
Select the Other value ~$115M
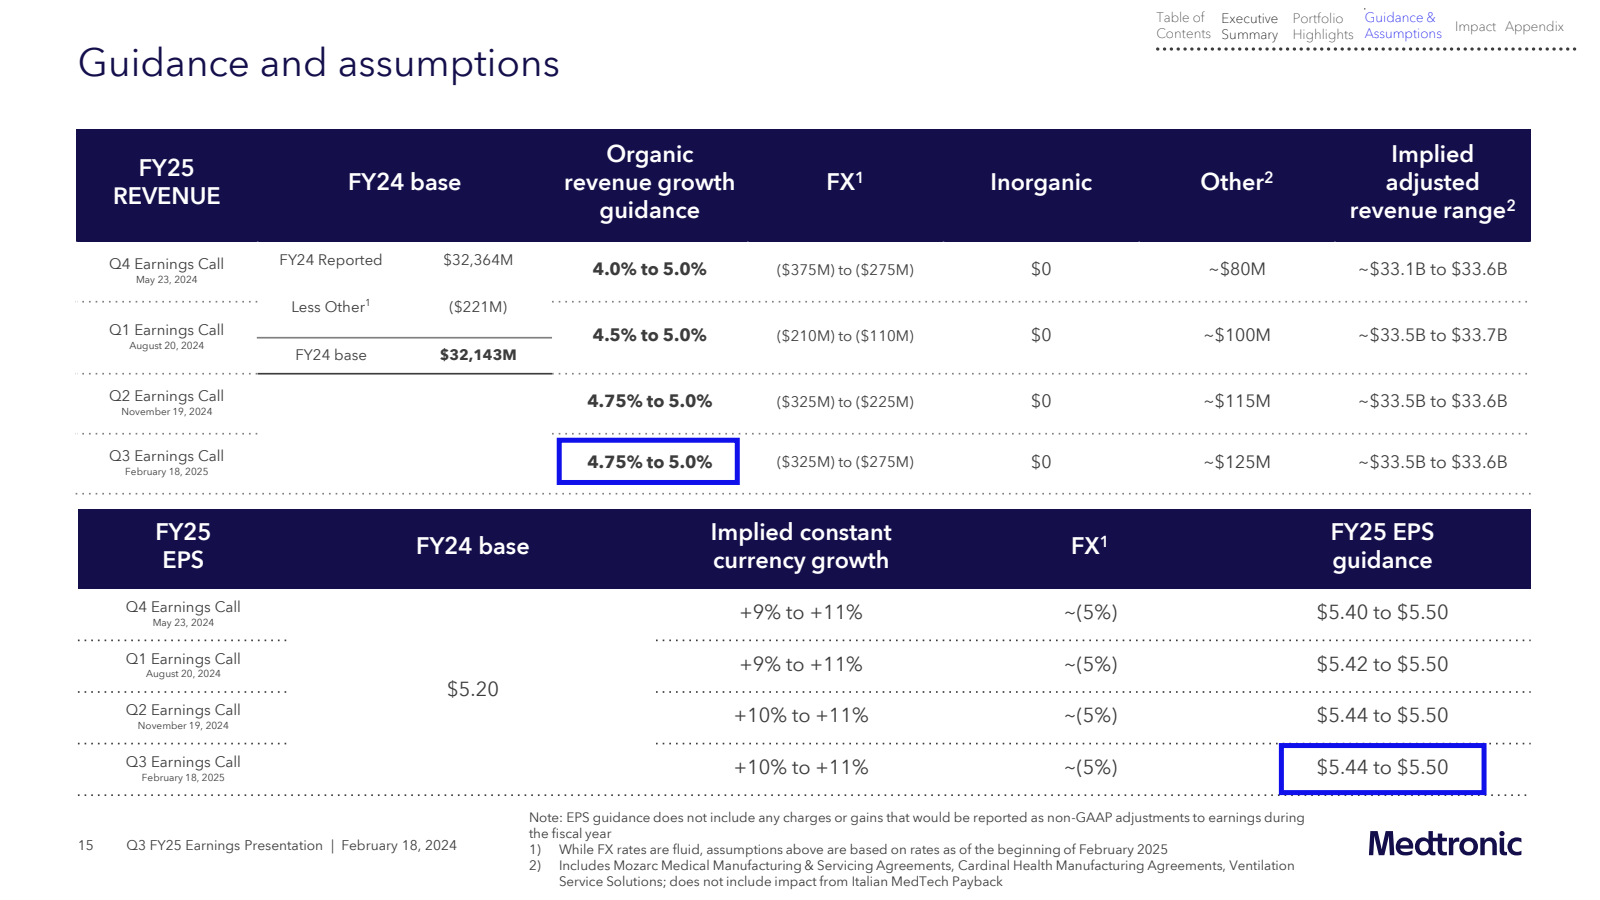click(1237, 401)
